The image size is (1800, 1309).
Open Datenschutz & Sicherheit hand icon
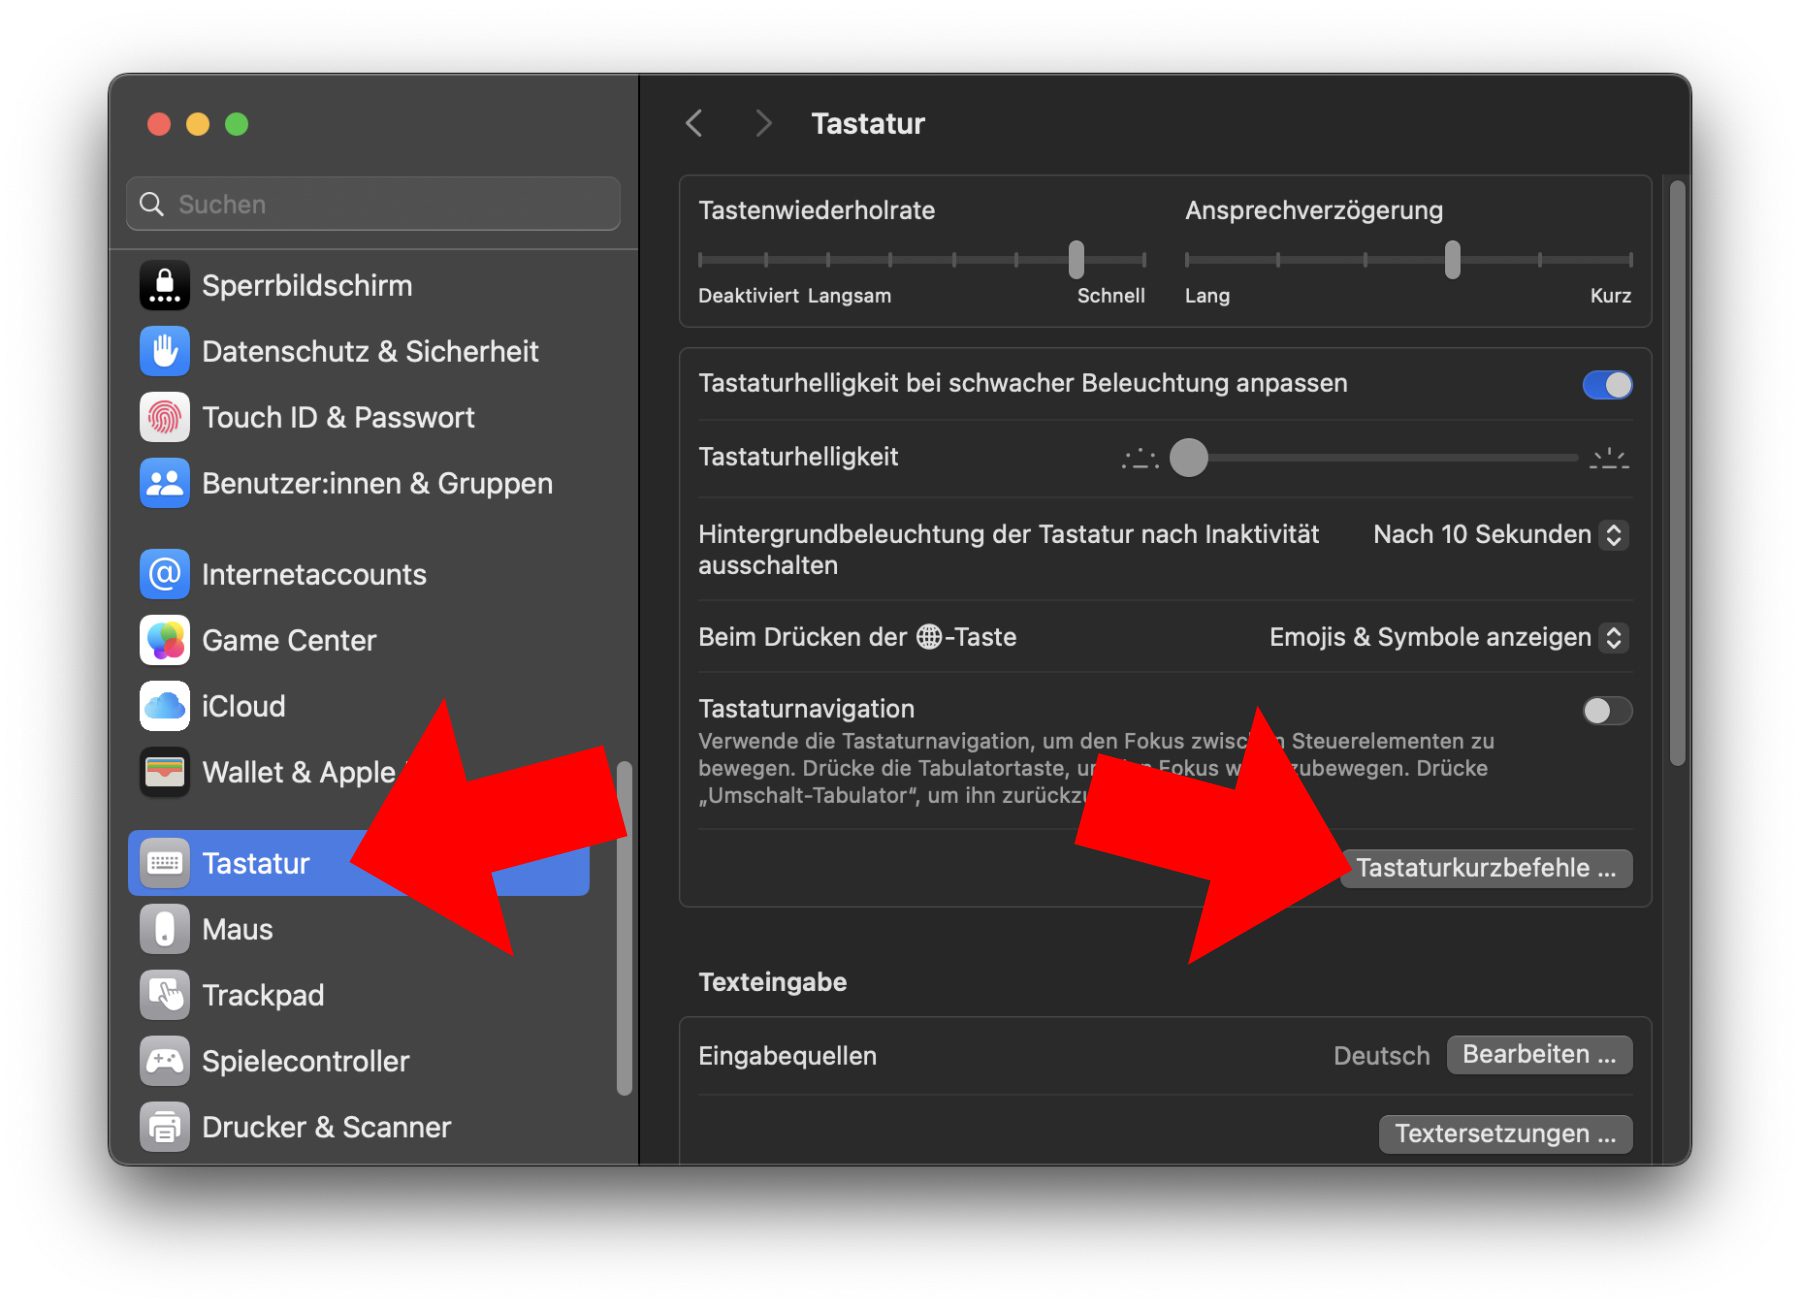point(164,352)
